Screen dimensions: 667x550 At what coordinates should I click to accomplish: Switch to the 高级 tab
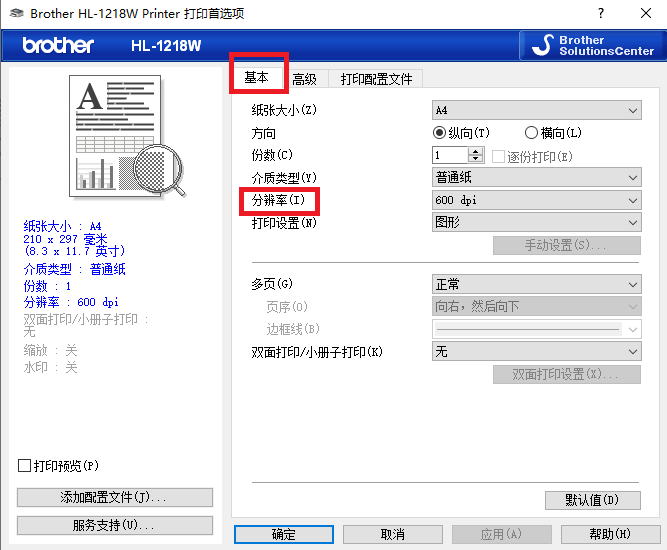(x=305, y=79)
